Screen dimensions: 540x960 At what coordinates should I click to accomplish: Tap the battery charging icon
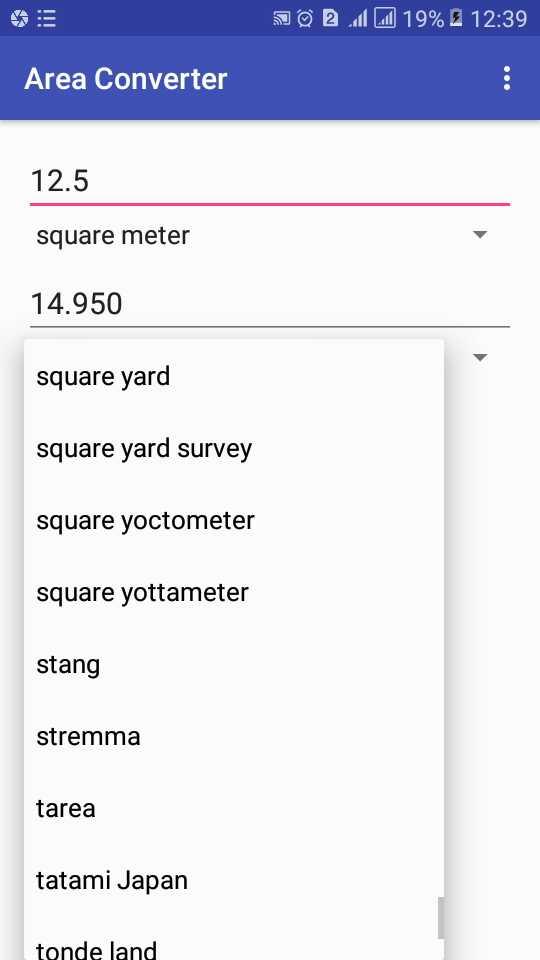pyautogui.click(x=456, y=19)
